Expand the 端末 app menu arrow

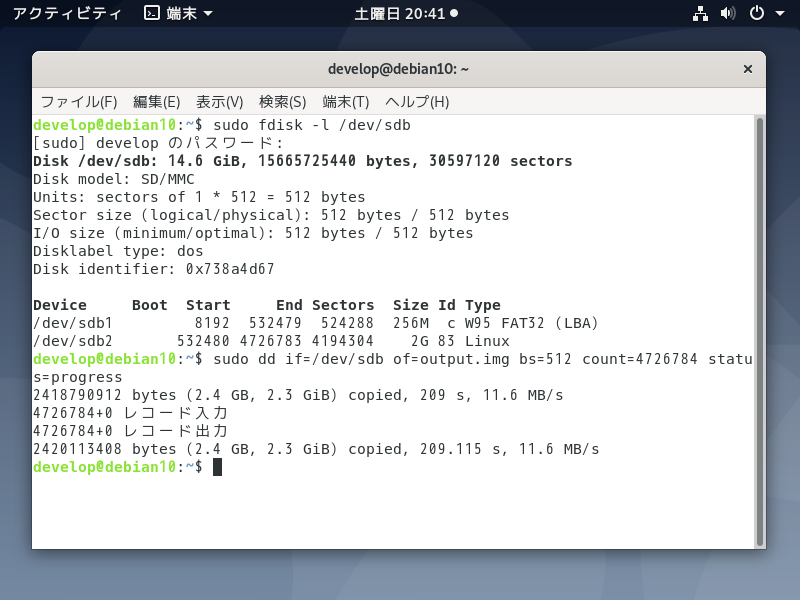click(208, 14)
